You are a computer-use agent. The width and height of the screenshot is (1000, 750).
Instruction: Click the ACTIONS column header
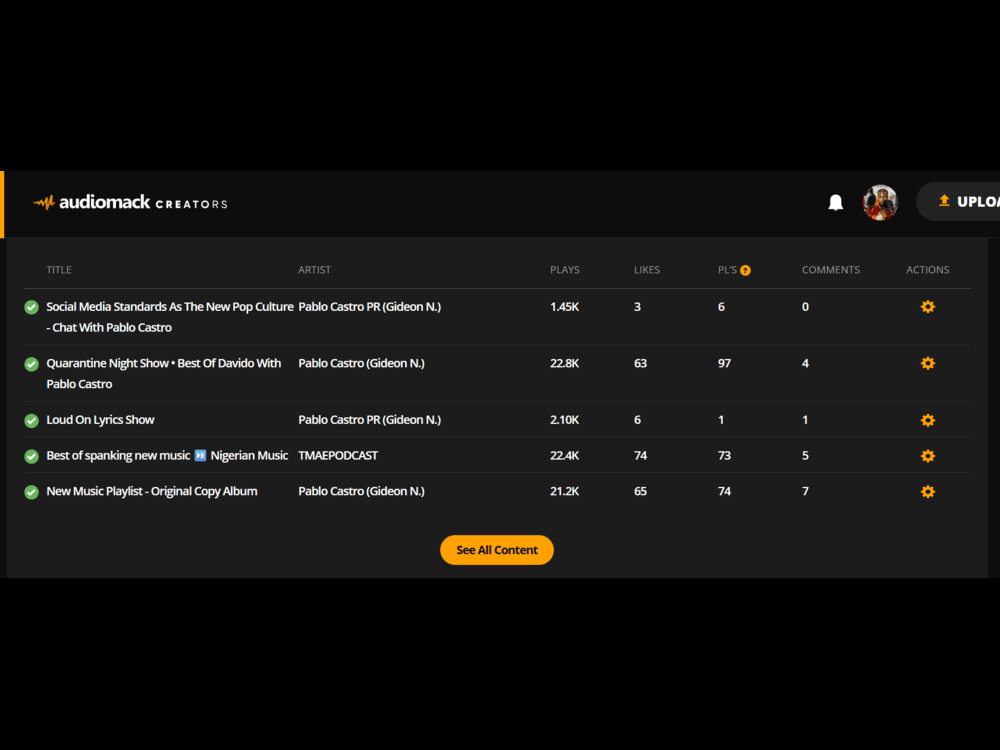point(928,270)
